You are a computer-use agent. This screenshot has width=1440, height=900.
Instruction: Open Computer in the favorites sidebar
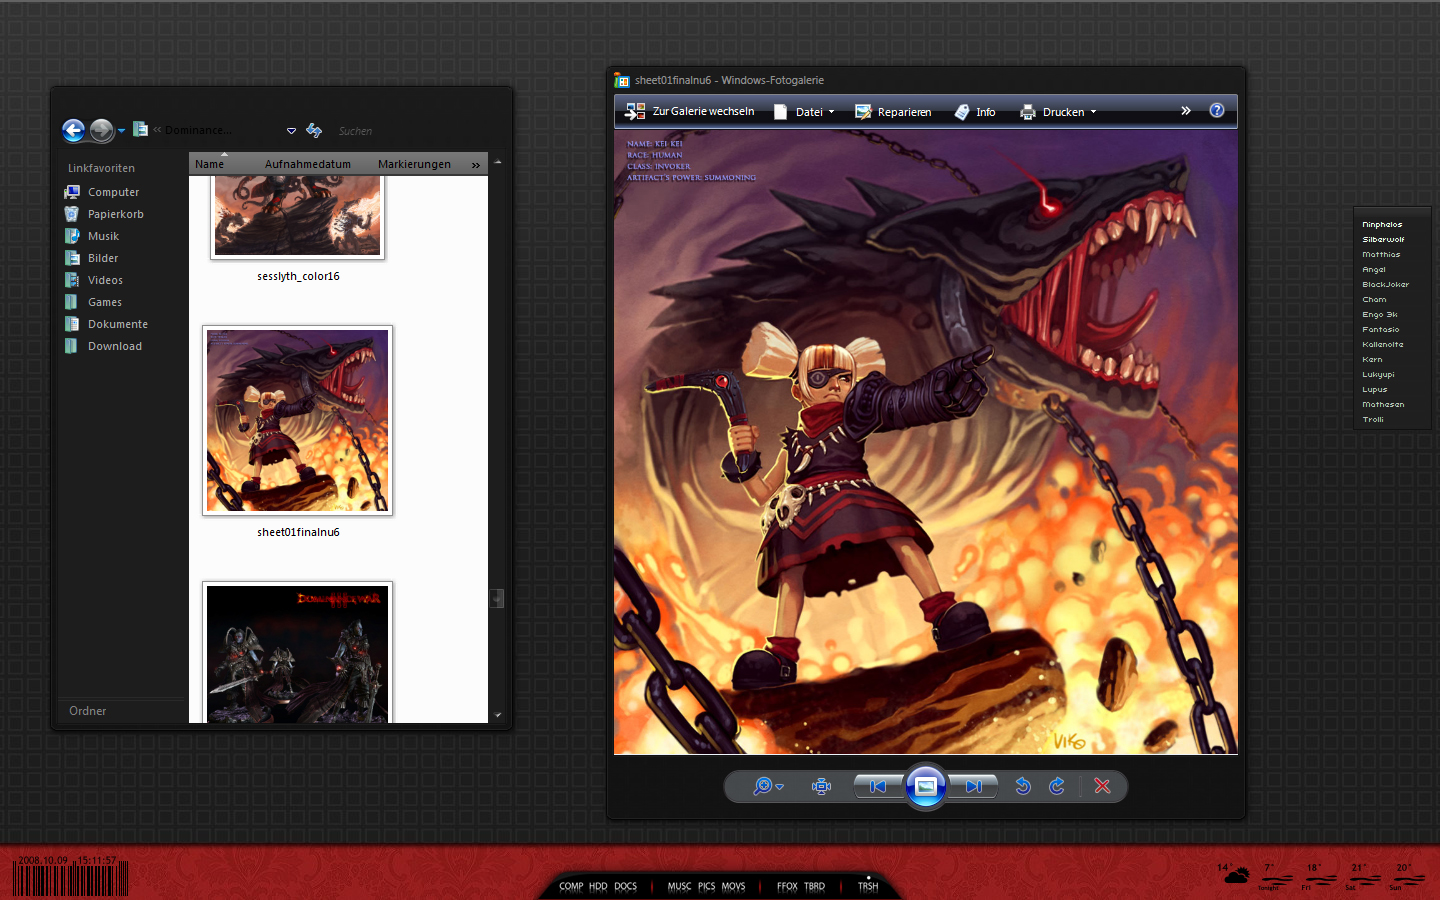[103, 192]
